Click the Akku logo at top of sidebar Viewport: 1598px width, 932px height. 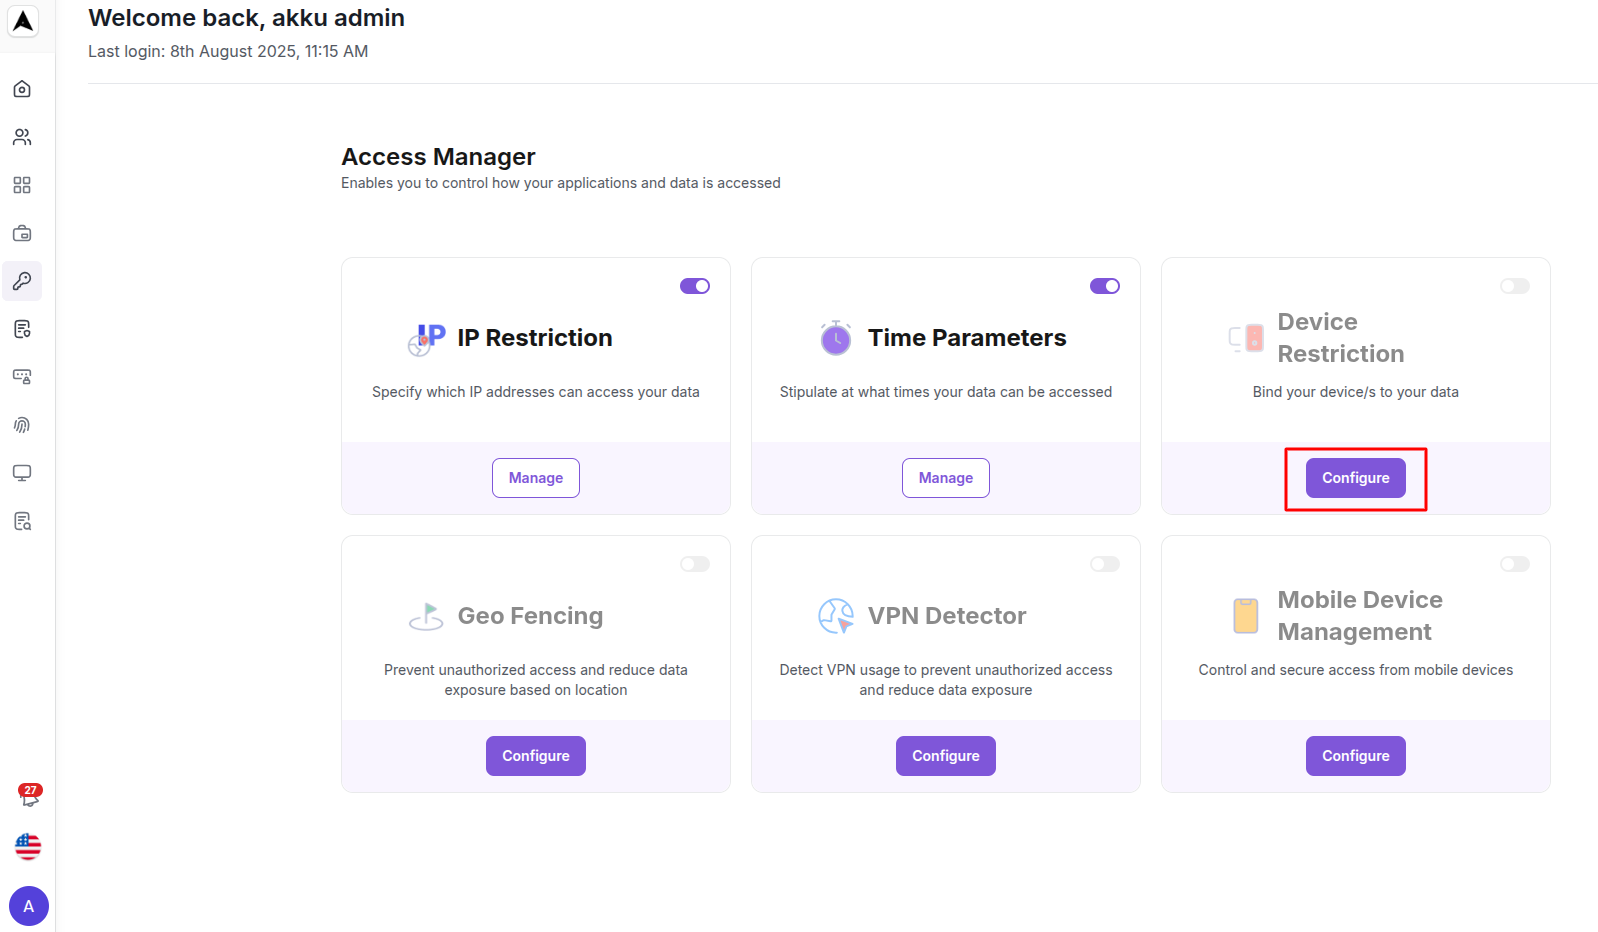pos(23,21)
